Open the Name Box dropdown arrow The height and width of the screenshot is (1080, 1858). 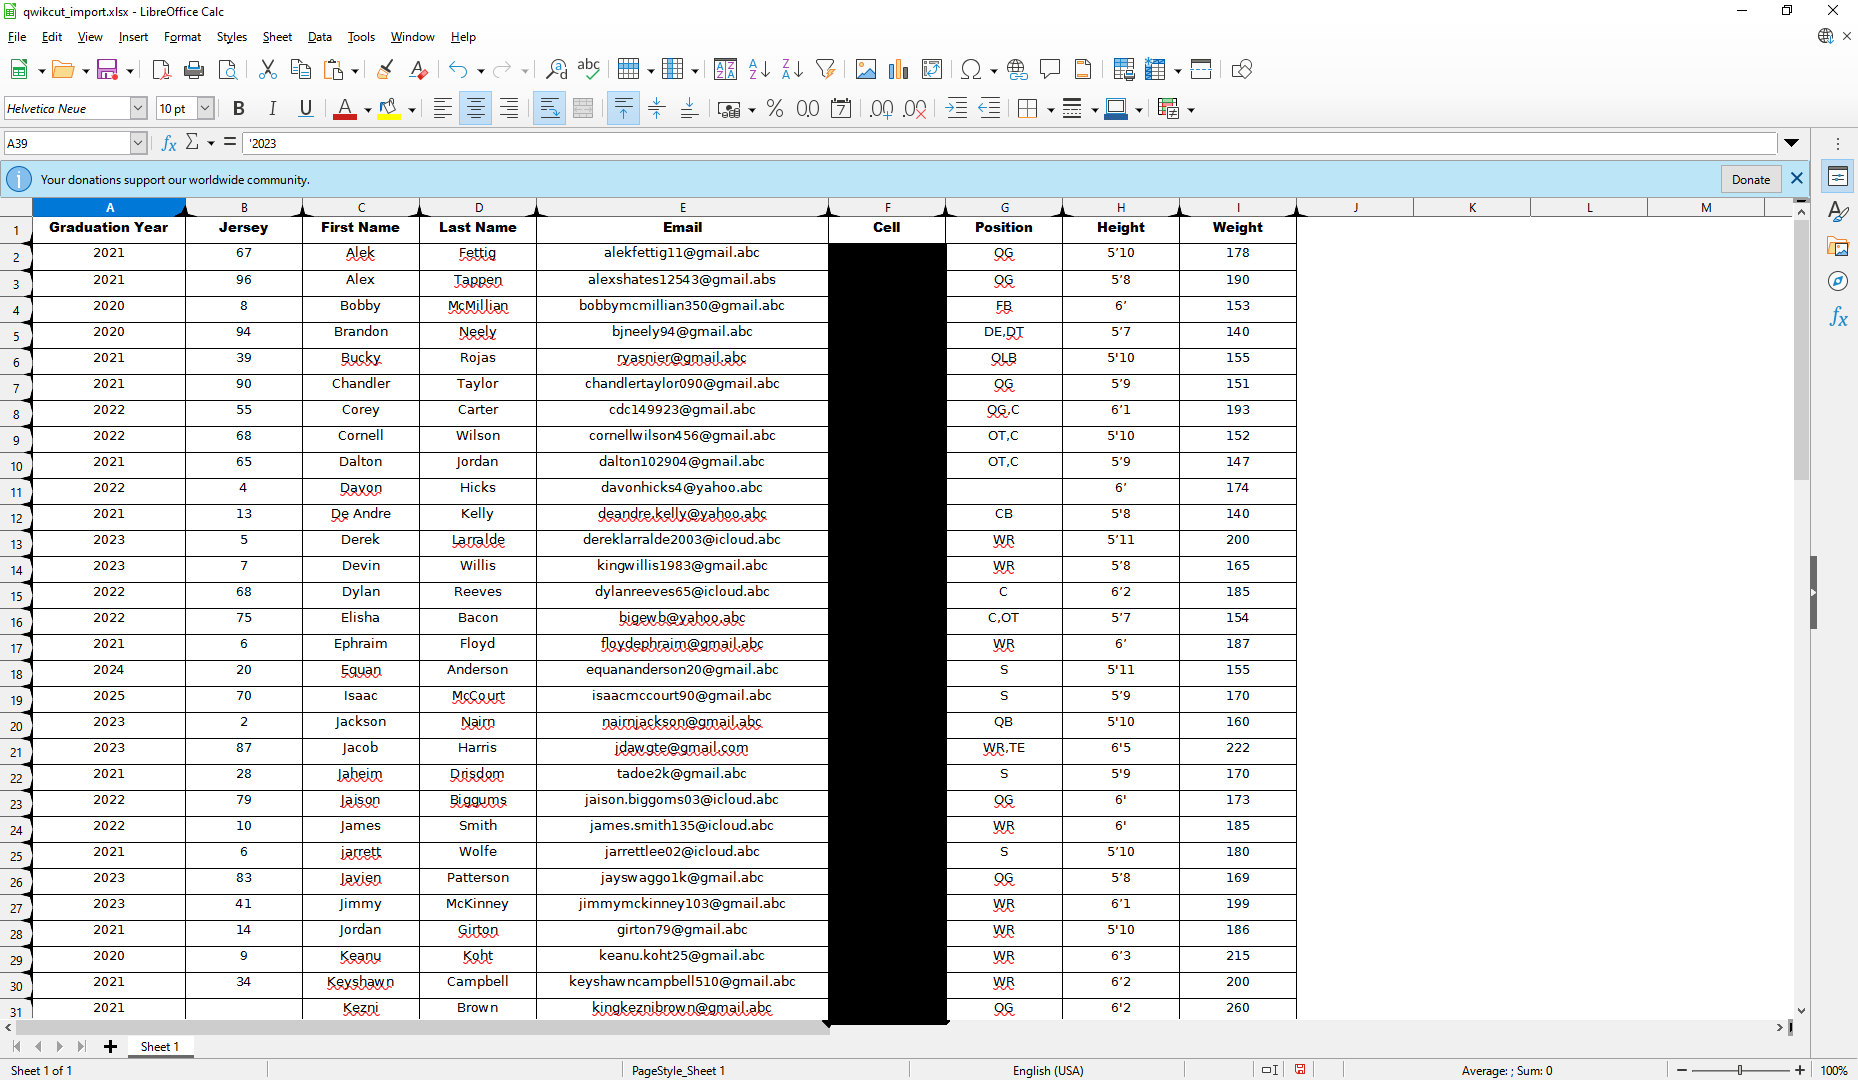coord(138,143)
